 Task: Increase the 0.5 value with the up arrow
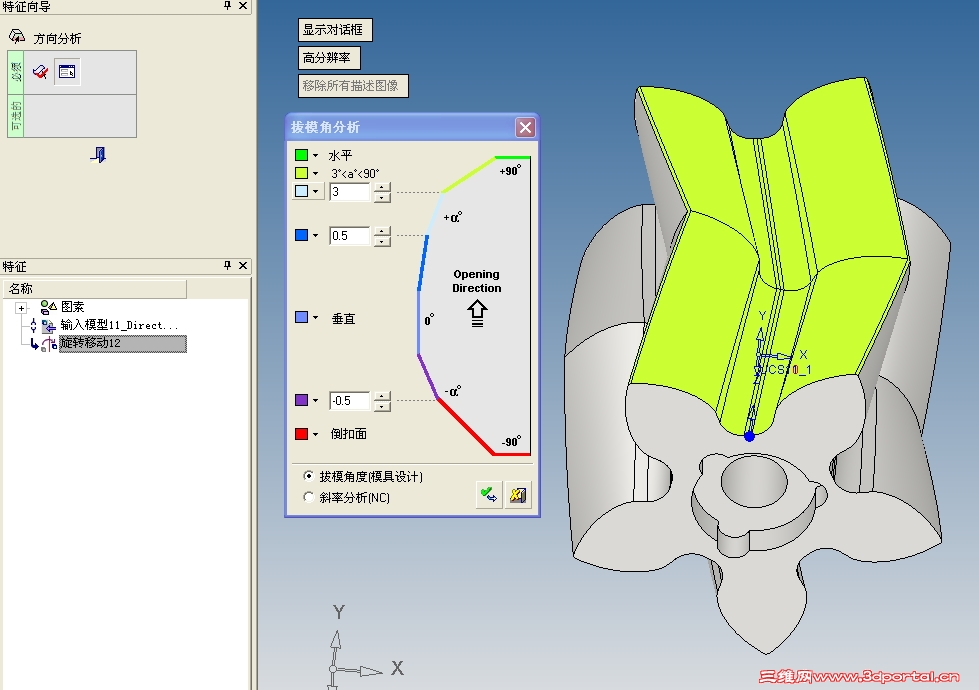[x=382, y=231]
